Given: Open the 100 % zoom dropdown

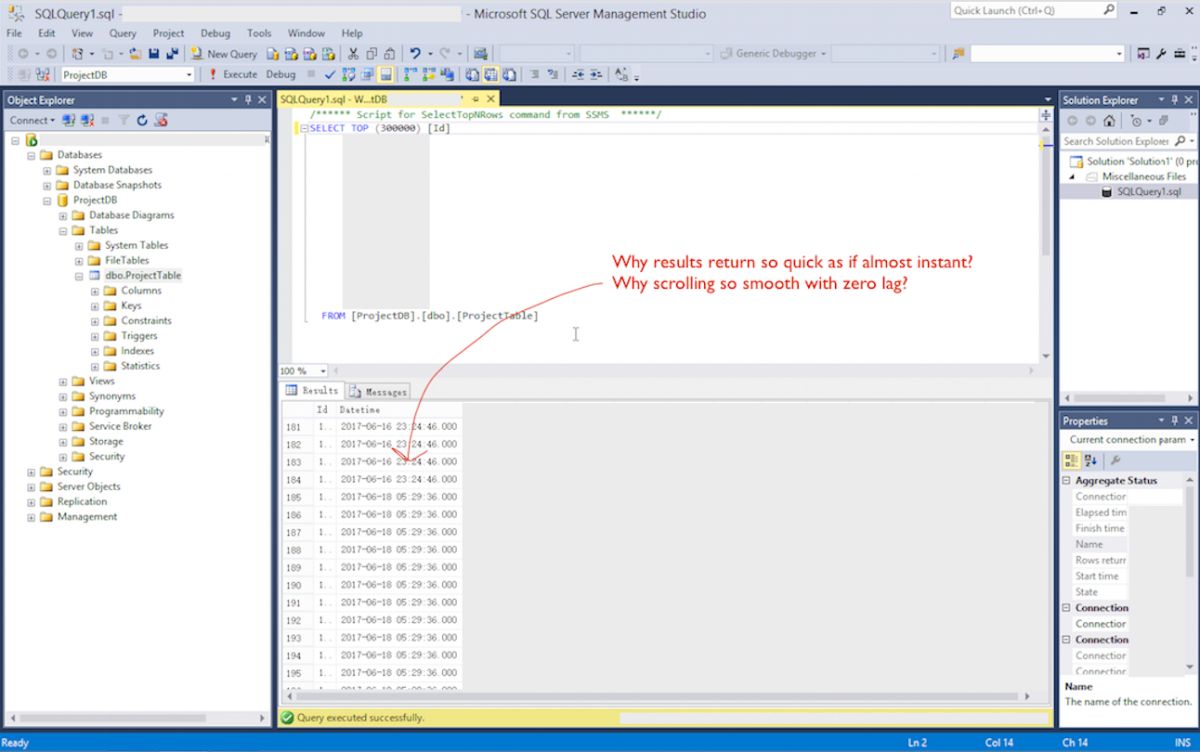Looking at the screenshot, I should click(x=322, y=371).
